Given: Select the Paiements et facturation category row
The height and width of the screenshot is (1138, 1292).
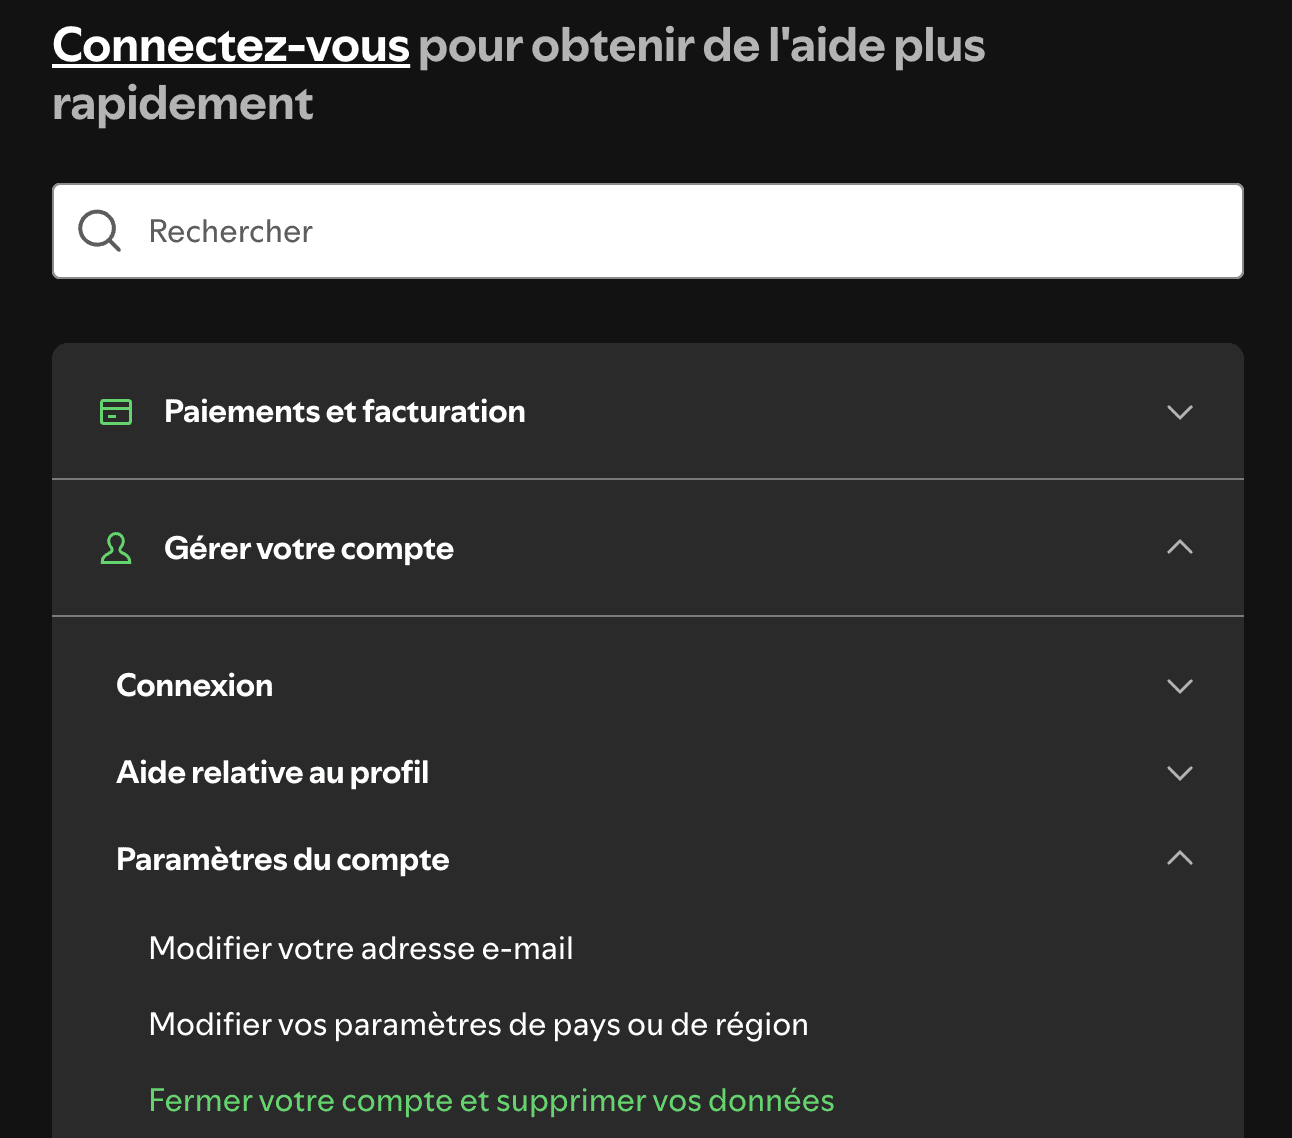Looking at the screenshot, I should pyautogui.click(x=344, y=411).
